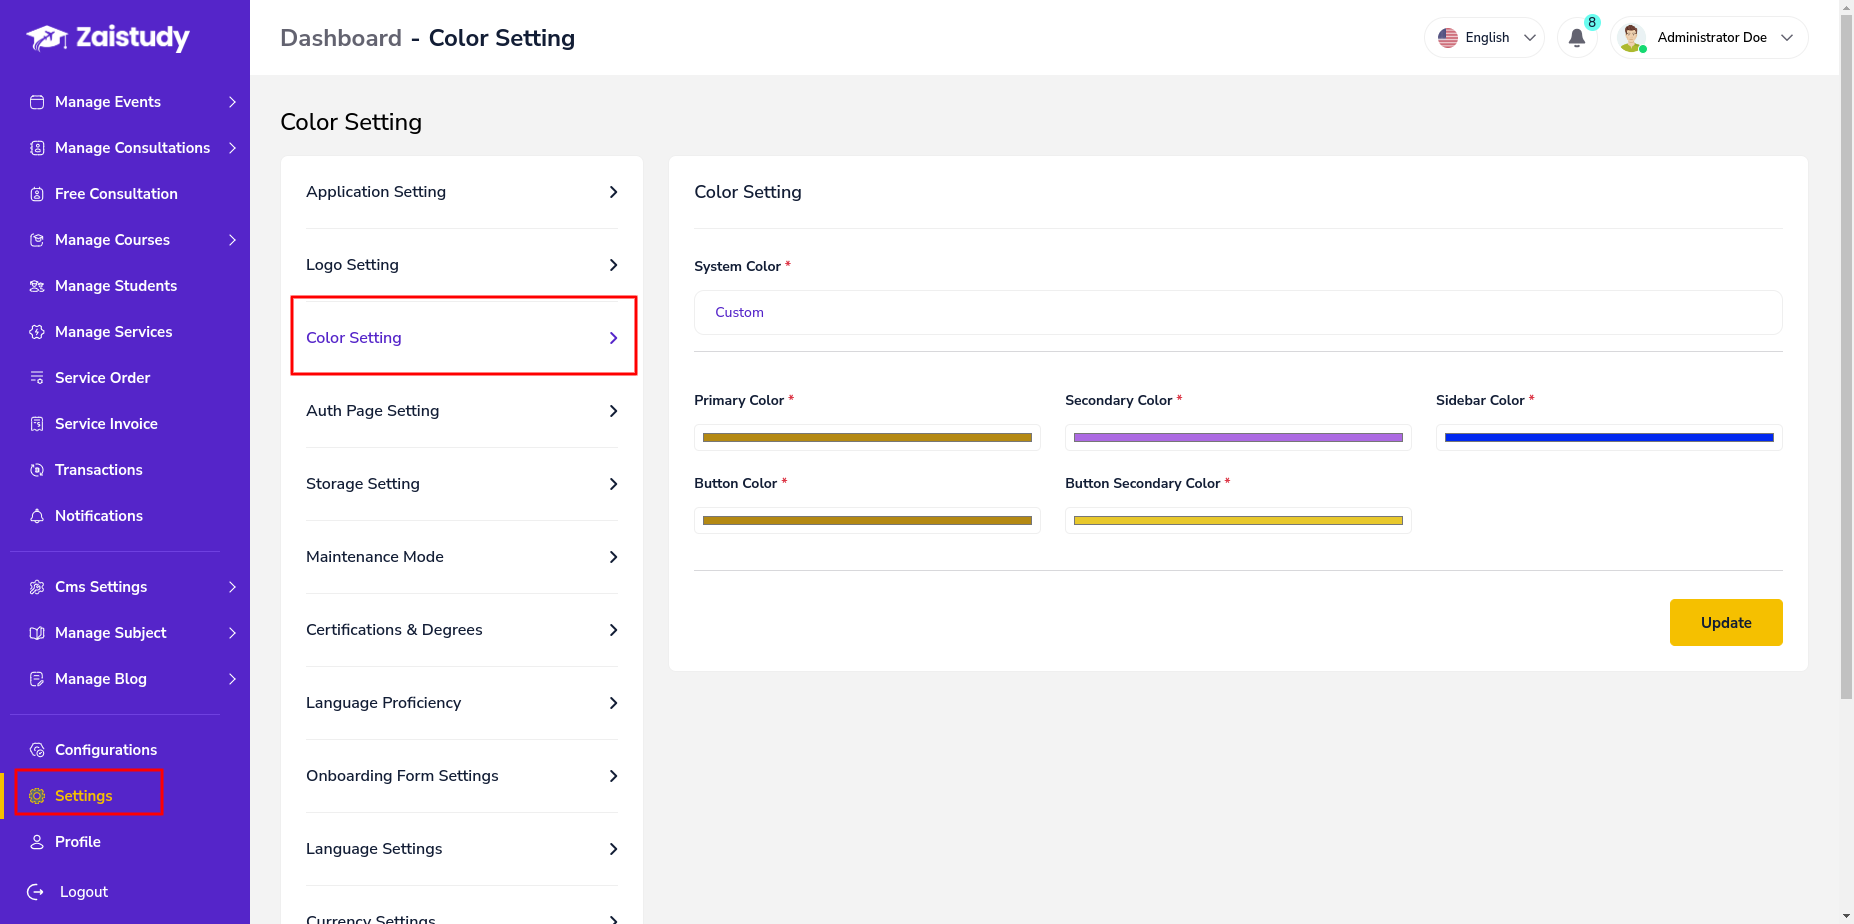The height and width of the screenshot is (924, 1854).
Task: Click the Zaistudy logo
Action: tap(108, 38)
